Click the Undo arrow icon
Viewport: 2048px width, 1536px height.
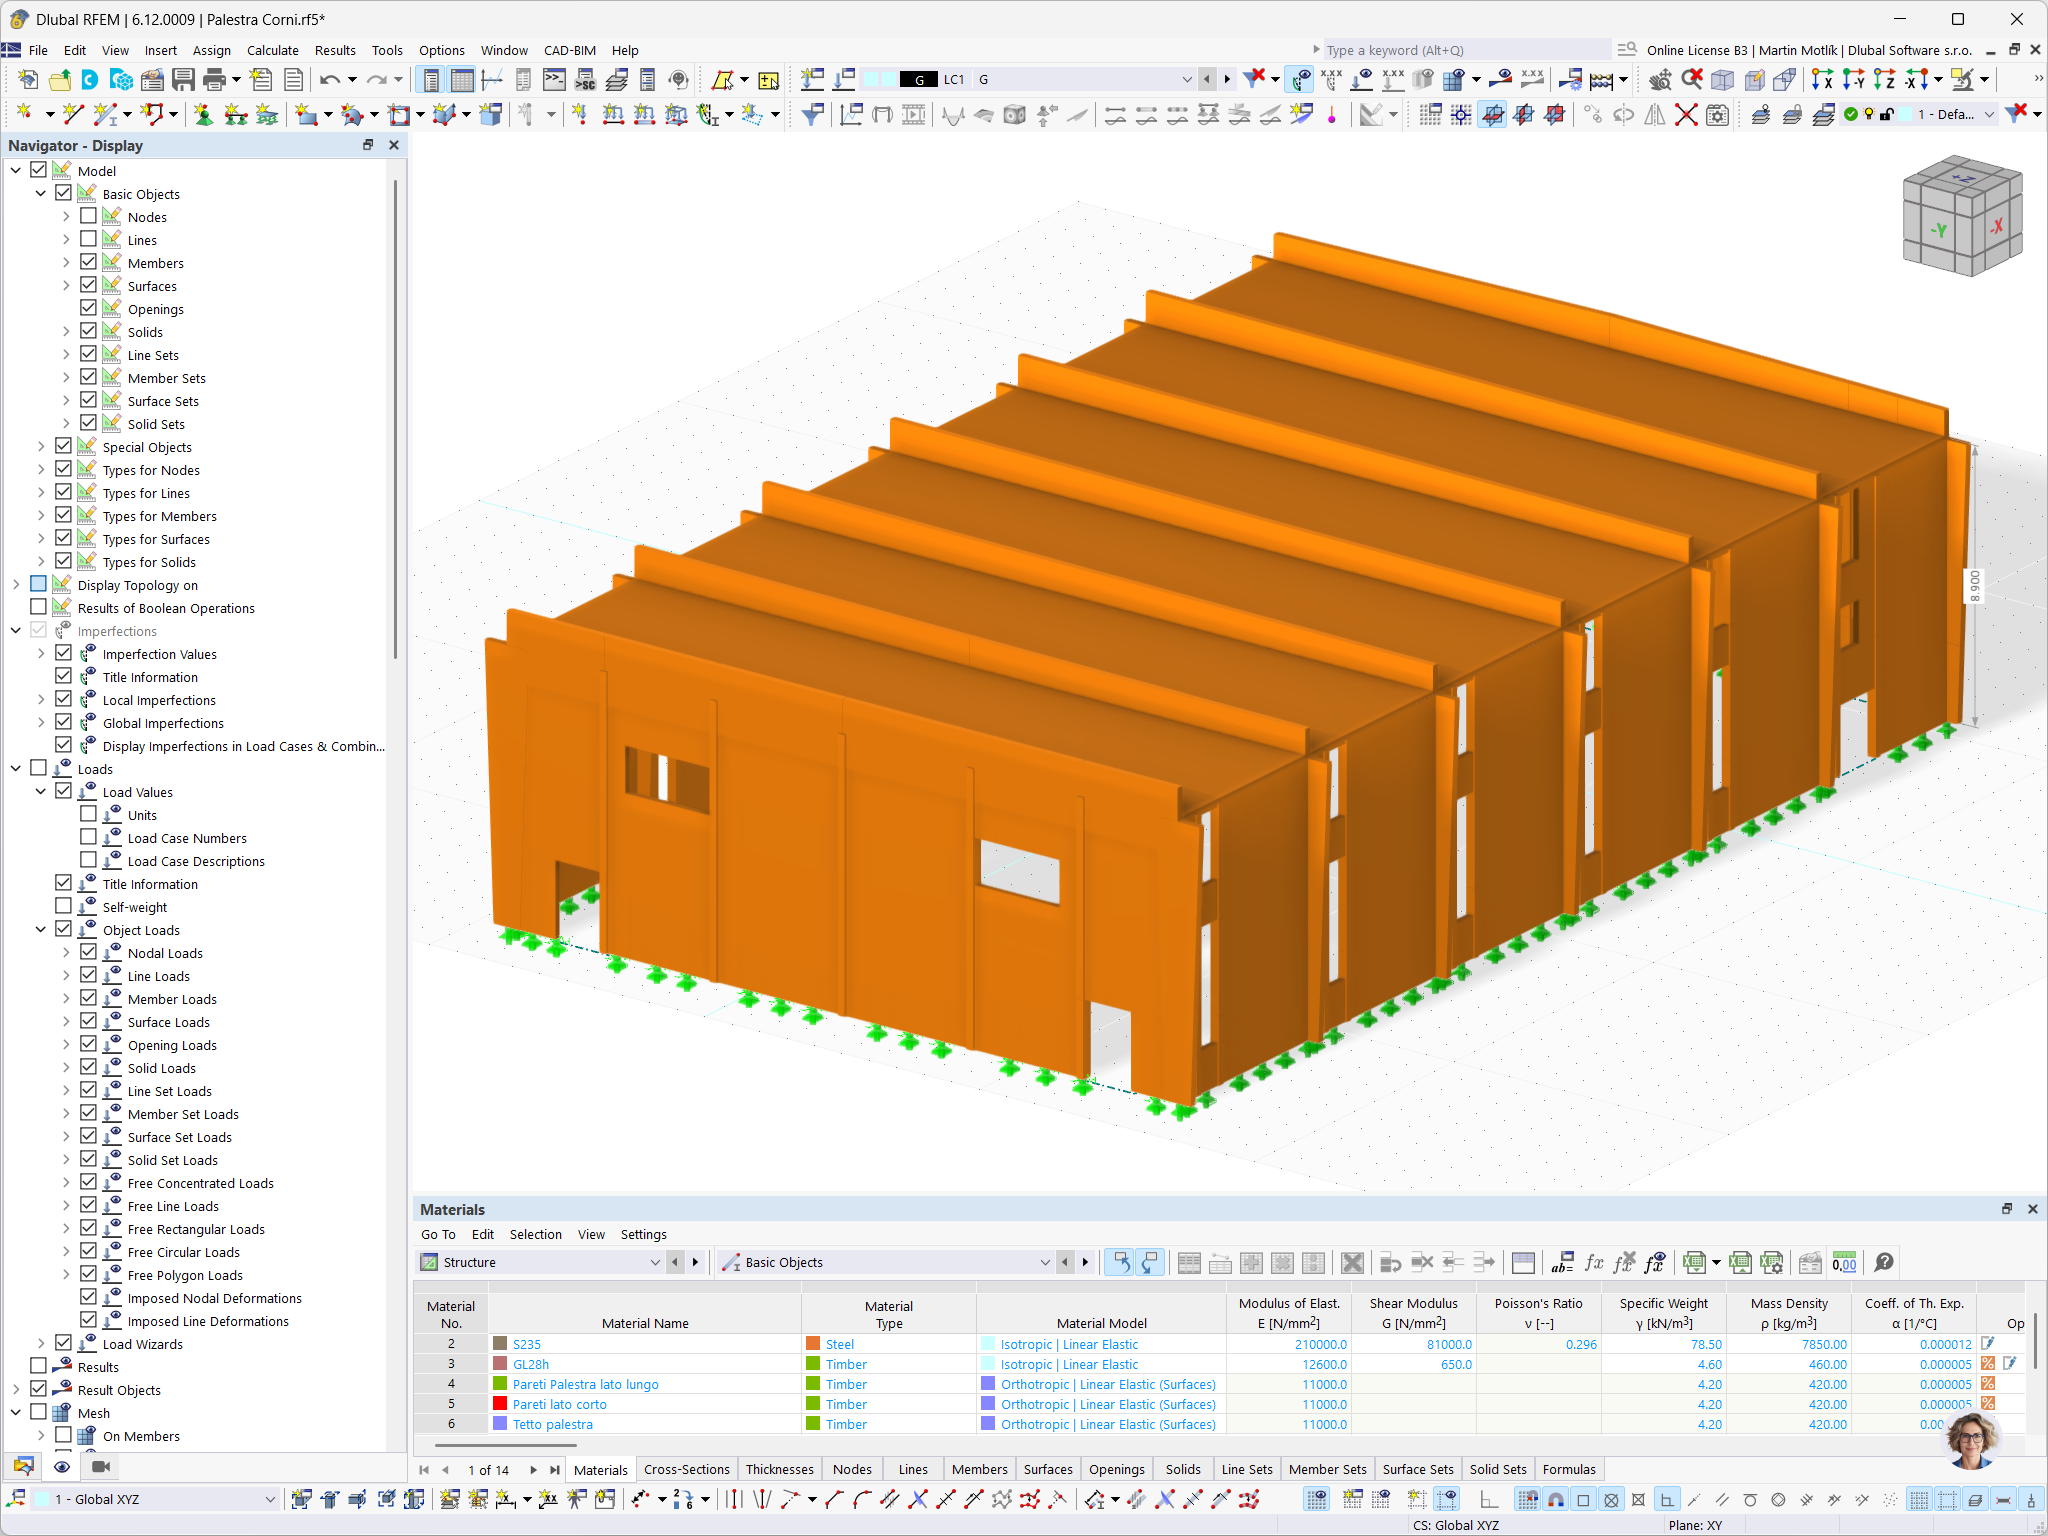[x=330, y=80]
